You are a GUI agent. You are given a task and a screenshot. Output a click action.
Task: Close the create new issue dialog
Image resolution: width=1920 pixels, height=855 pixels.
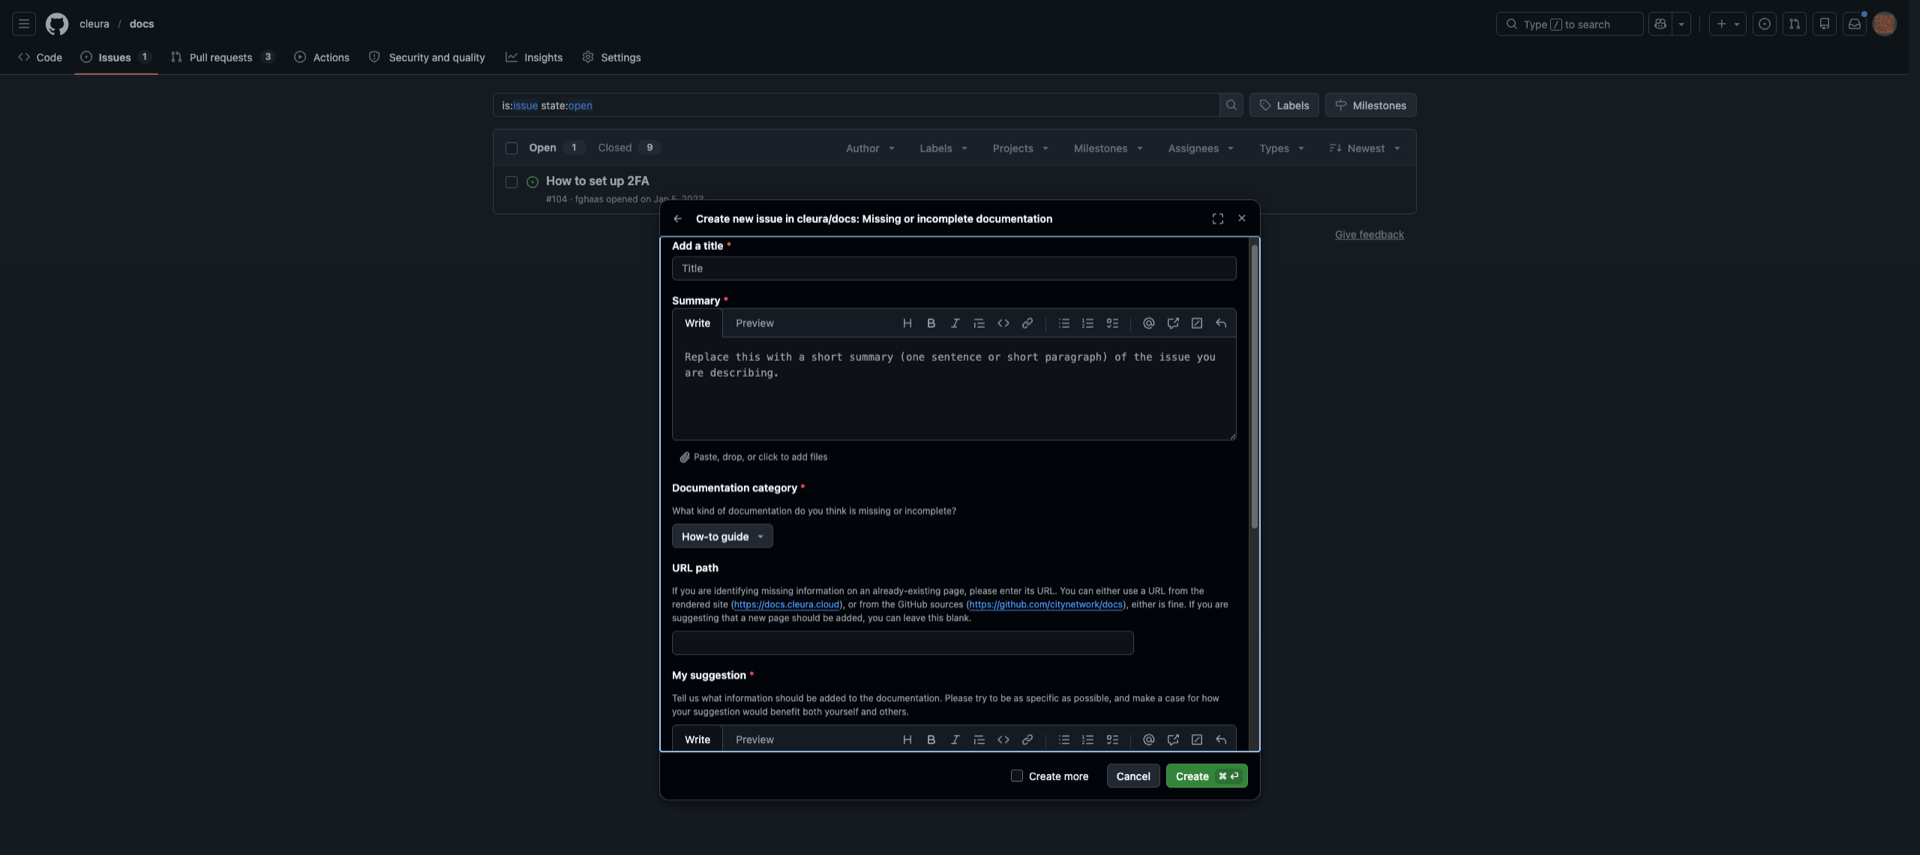[1242, 219]
